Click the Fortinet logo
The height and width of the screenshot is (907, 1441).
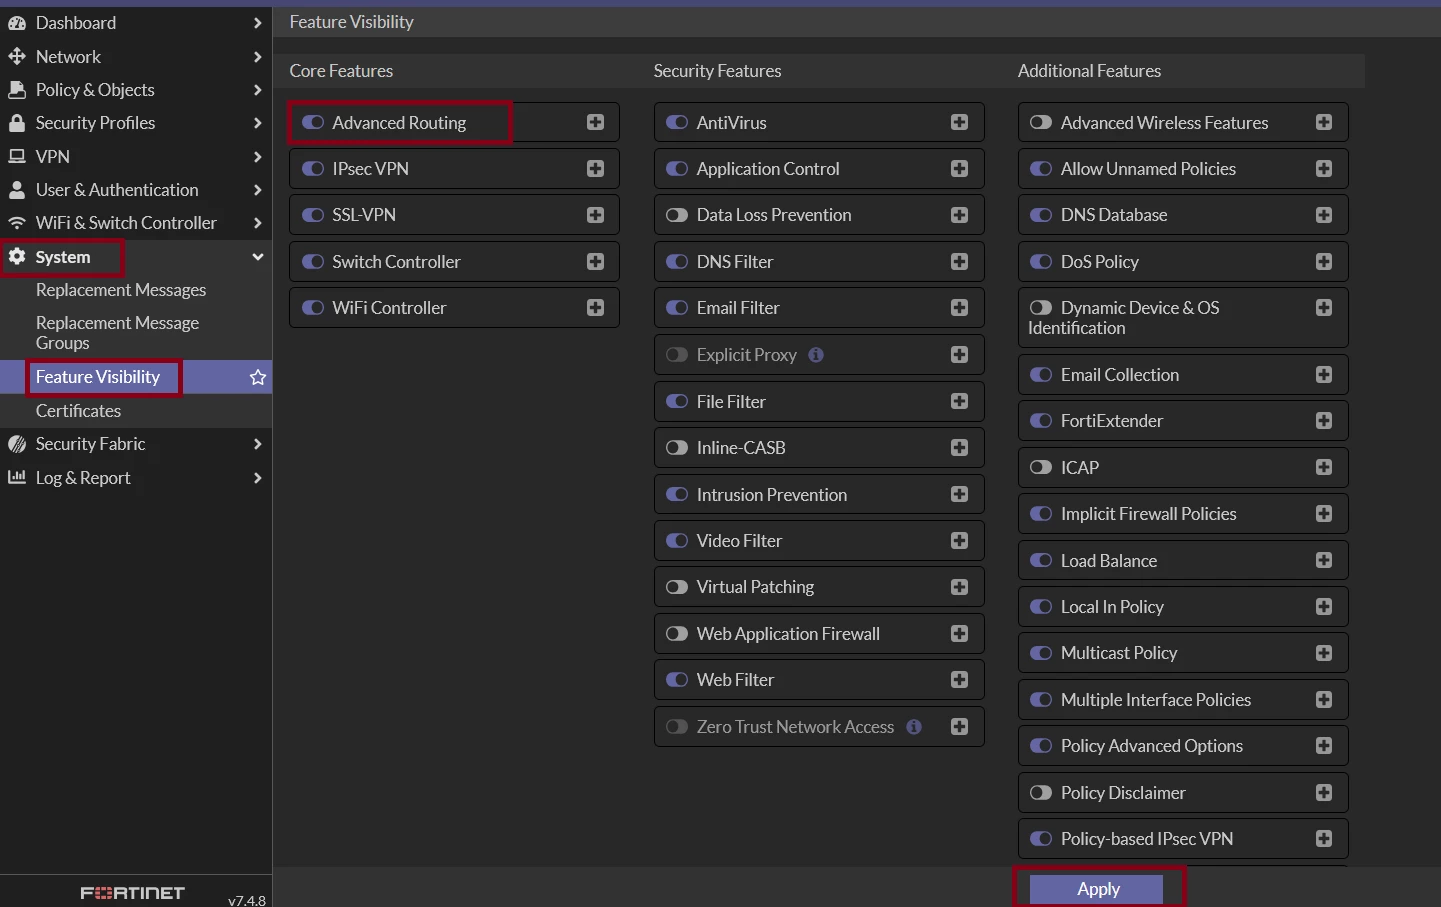click(x=133, y=893)
